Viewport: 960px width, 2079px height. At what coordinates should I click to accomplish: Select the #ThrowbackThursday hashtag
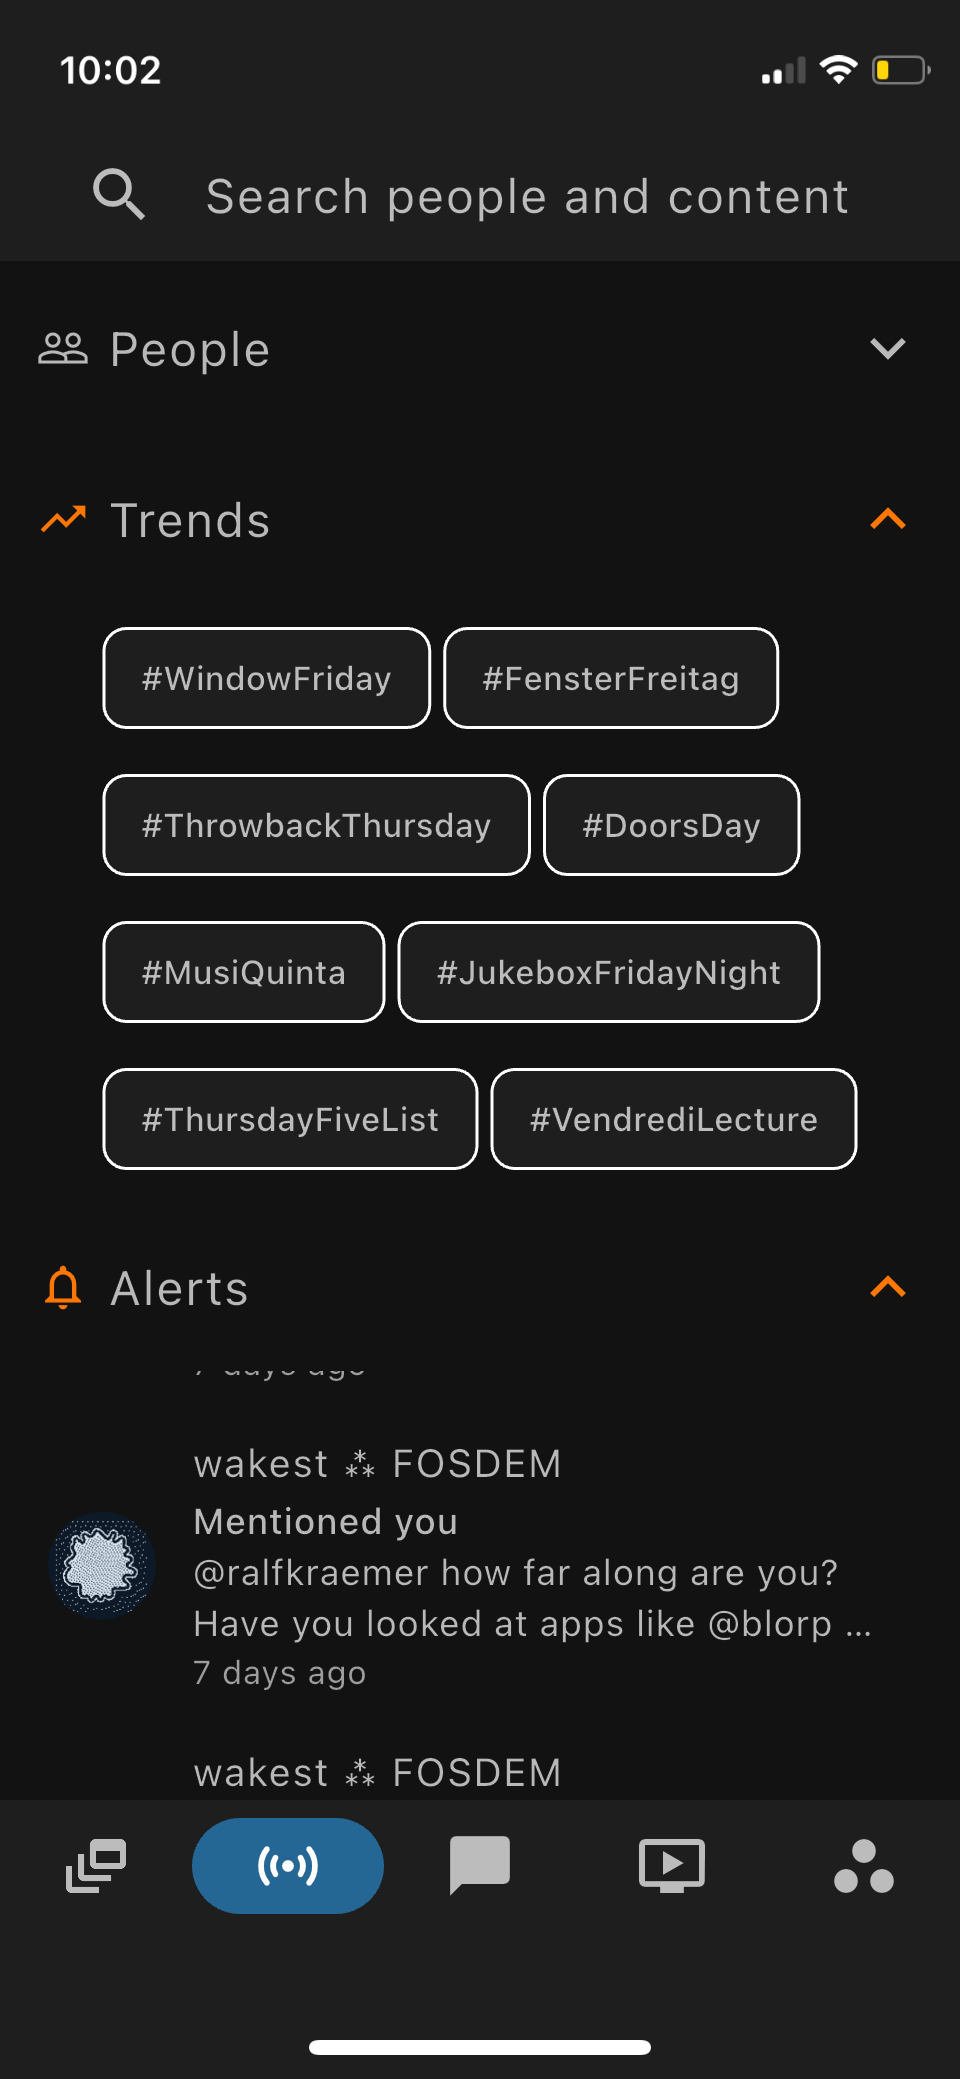[316, 825]
